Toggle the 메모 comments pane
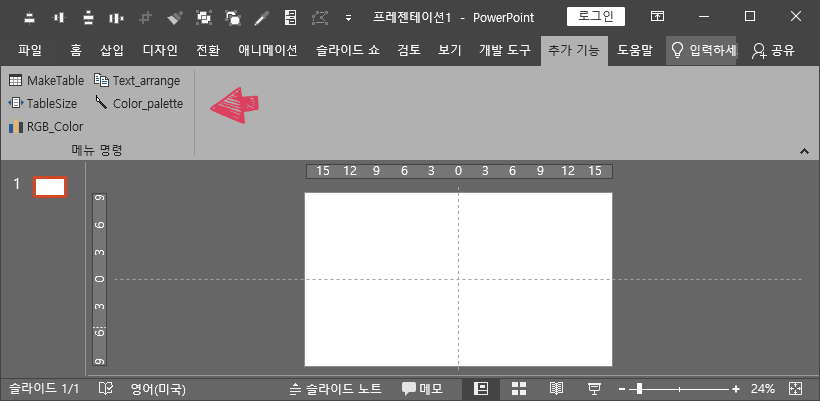Viewport: 820px width, 401px height. pos(423,389)
